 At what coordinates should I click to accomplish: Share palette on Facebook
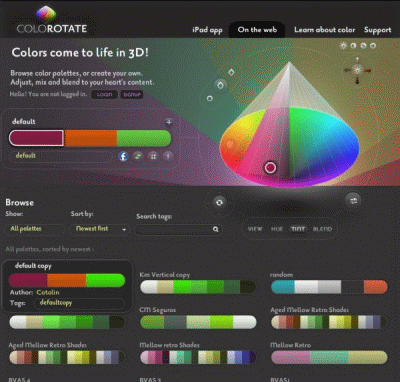point(123,156)
